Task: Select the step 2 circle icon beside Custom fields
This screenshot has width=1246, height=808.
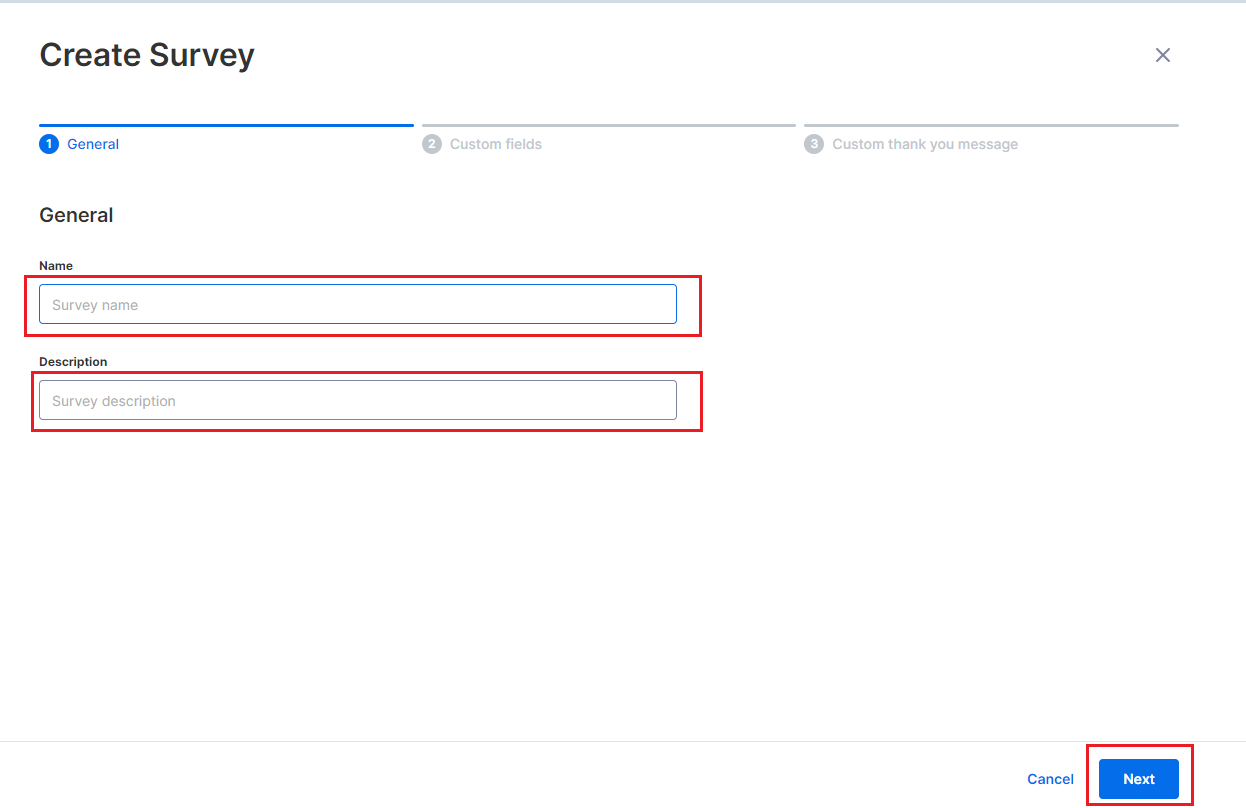Action: tap(432, 144)
